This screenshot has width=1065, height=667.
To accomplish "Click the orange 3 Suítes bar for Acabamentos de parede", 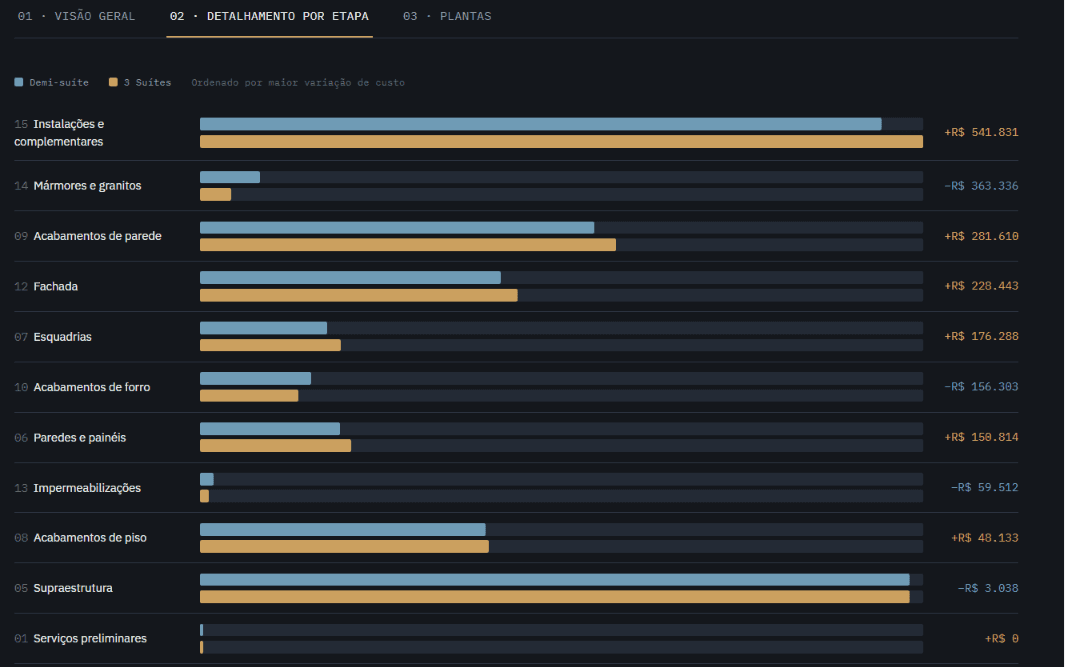I will pyautogui.click(x=408, y=245).
